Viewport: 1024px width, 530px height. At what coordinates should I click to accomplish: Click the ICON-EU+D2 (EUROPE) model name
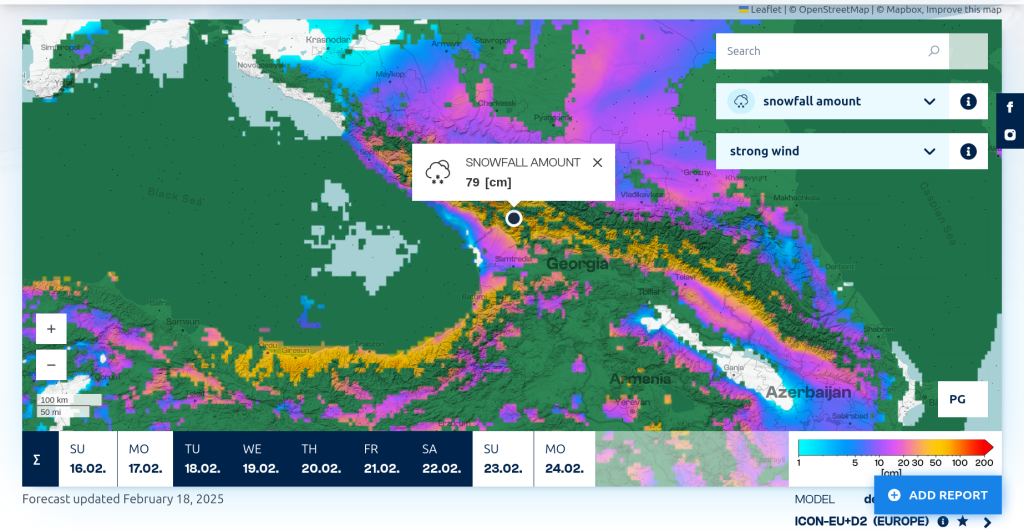click(861, 522)
